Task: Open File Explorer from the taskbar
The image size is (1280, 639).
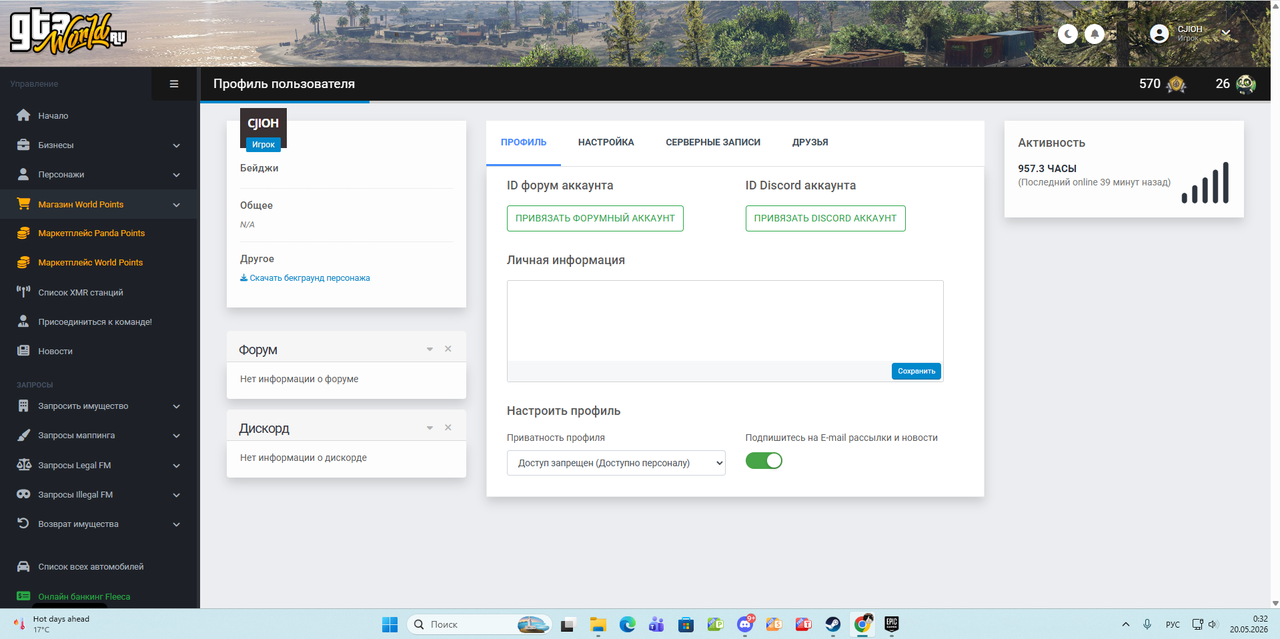Action: (597, 624)
